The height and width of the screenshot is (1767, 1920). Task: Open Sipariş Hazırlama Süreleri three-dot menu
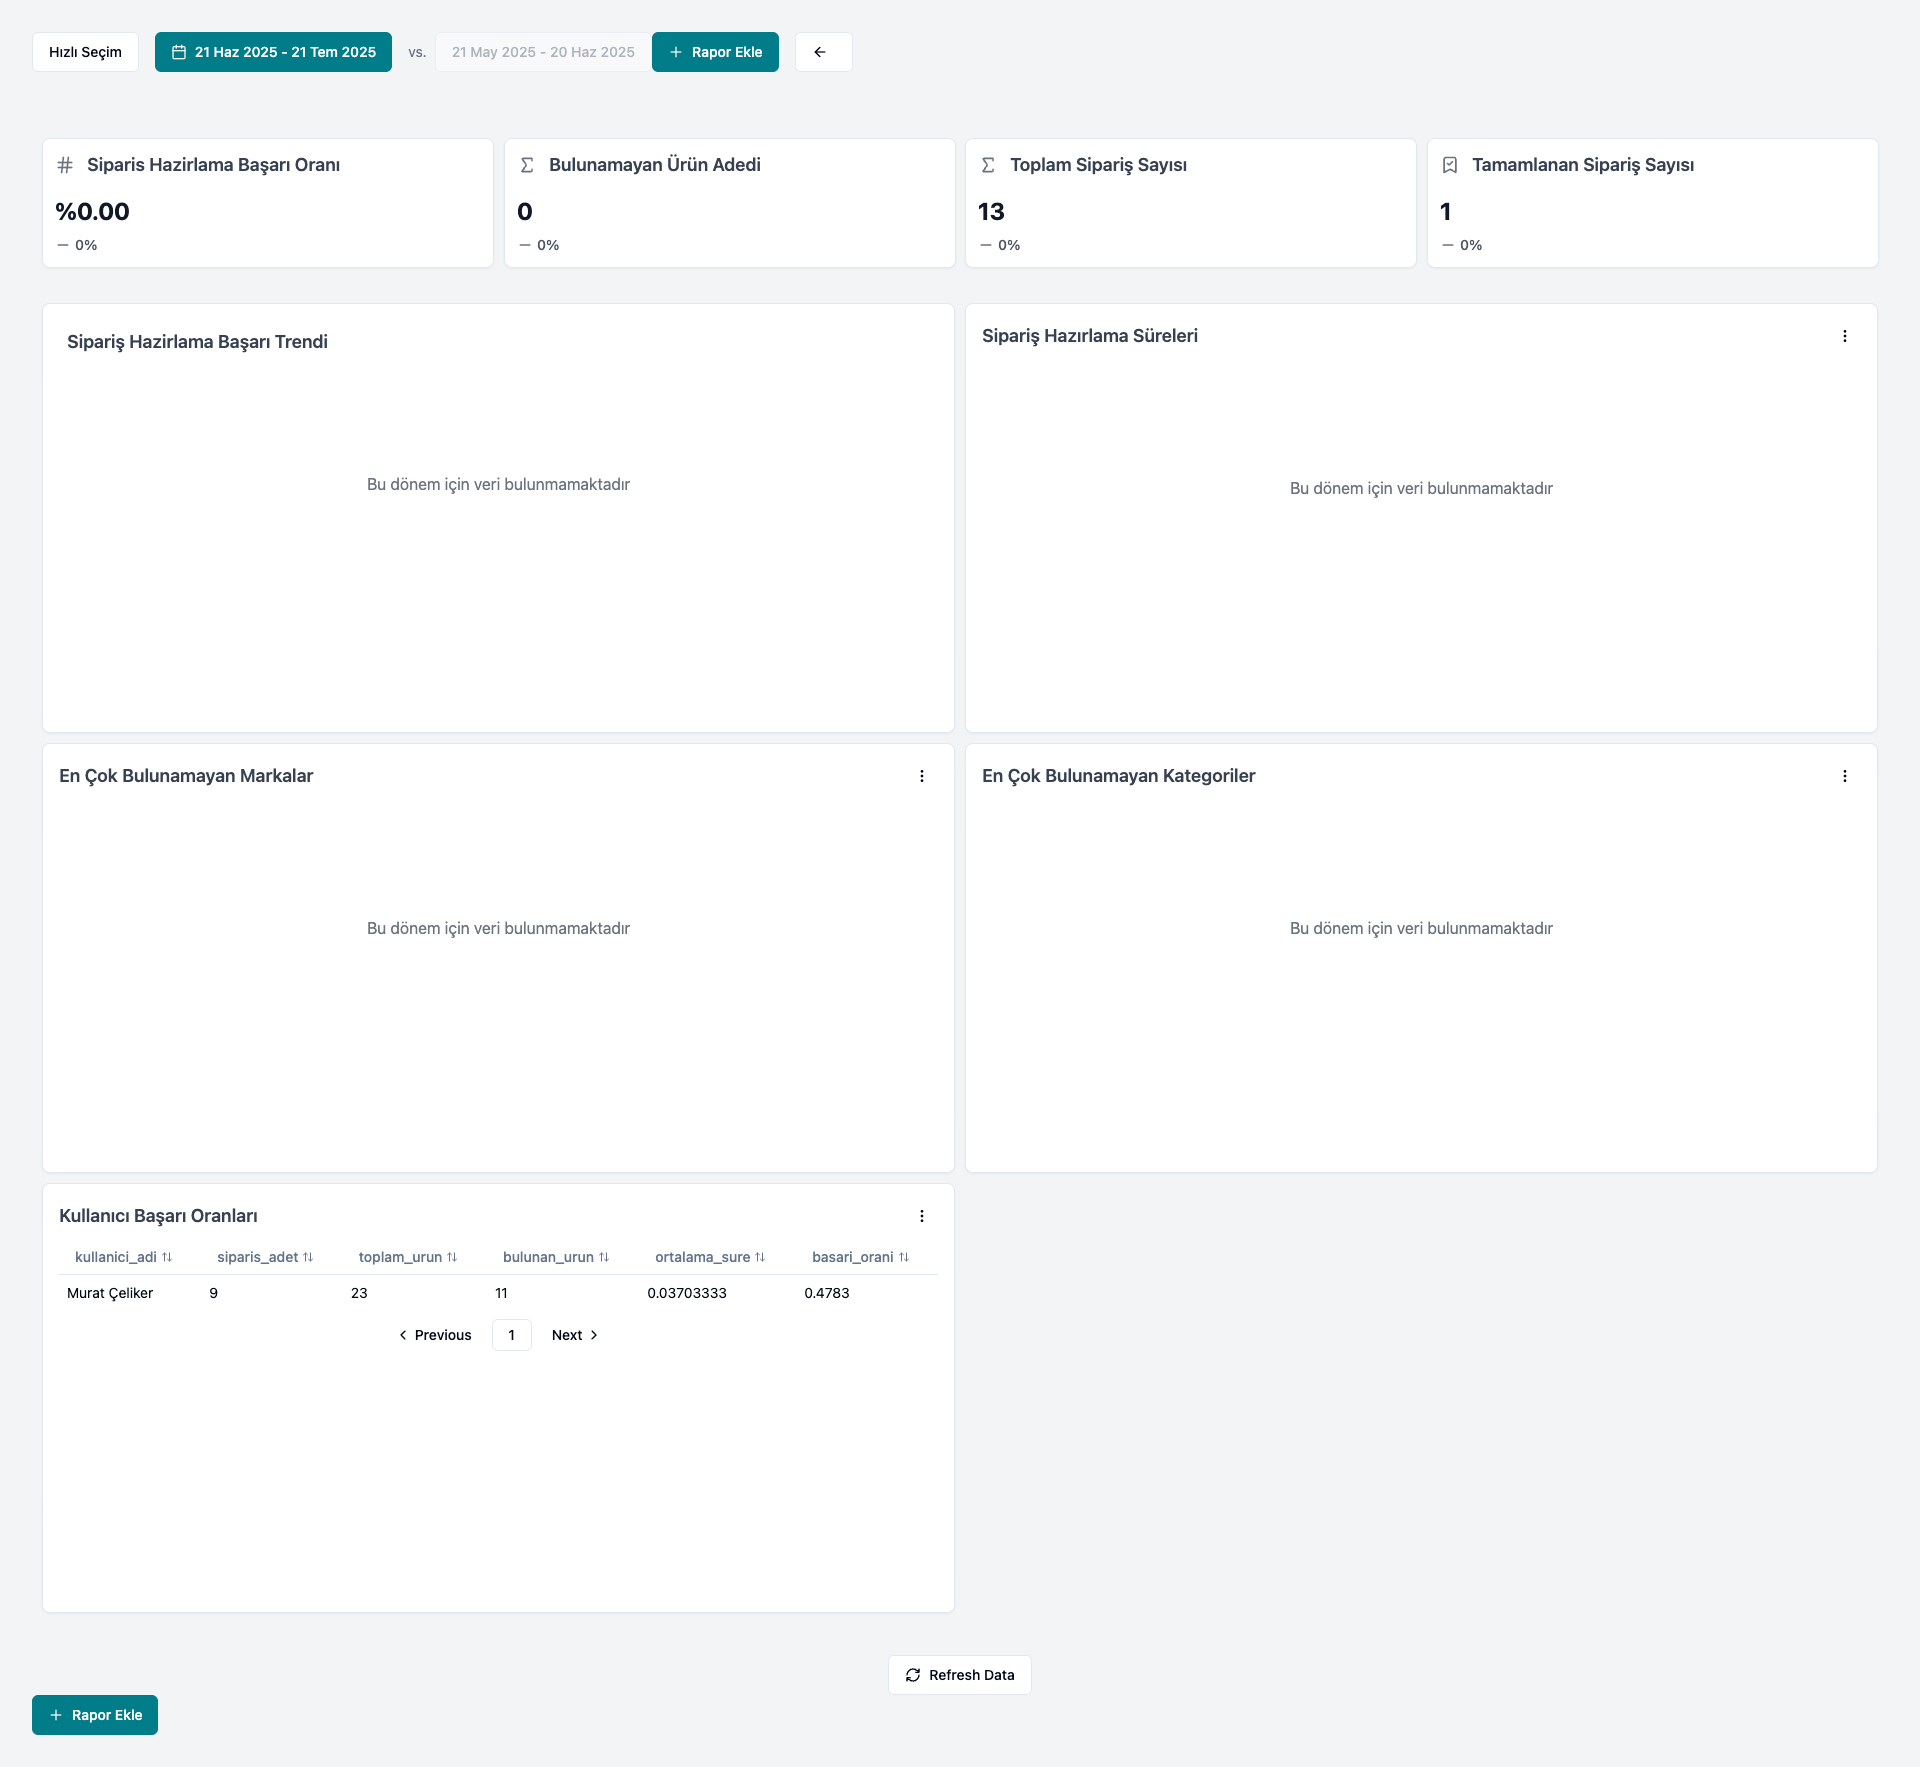1844,336
